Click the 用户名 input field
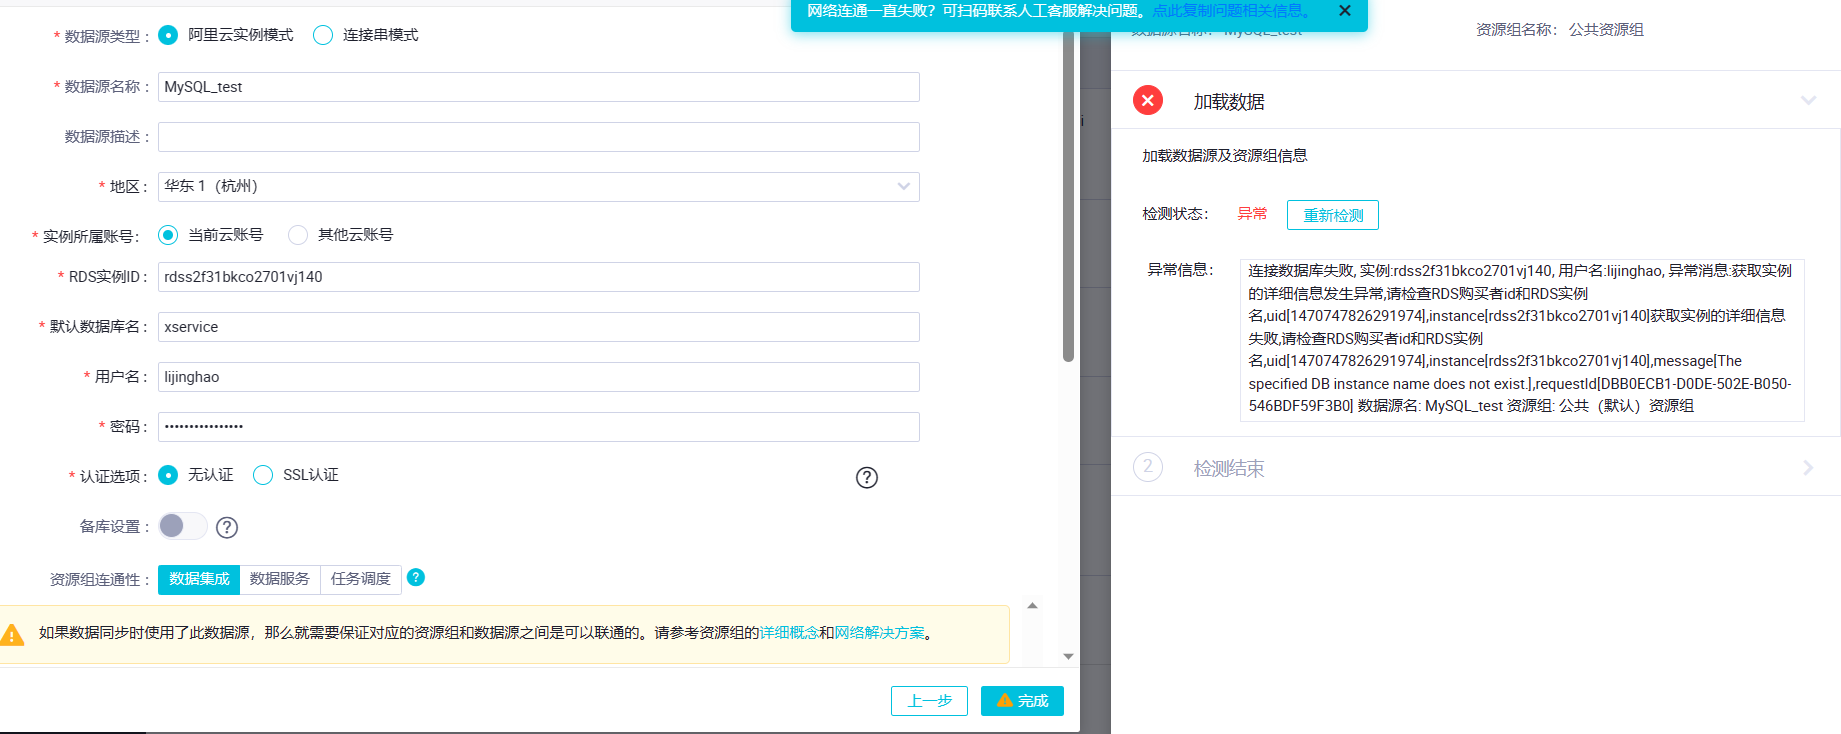Viewport: 1841px width, 734px height. 539,377
